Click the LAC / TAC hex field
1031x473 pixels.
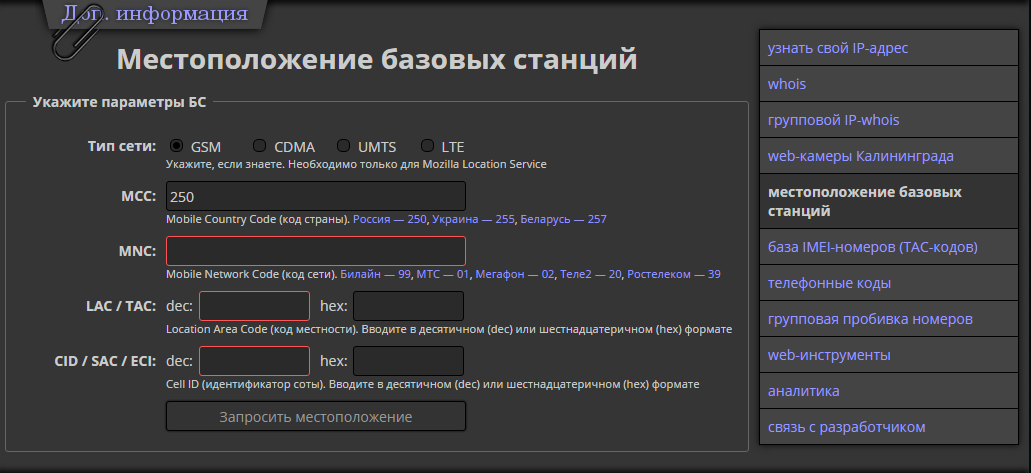click(x=409, y=306)
